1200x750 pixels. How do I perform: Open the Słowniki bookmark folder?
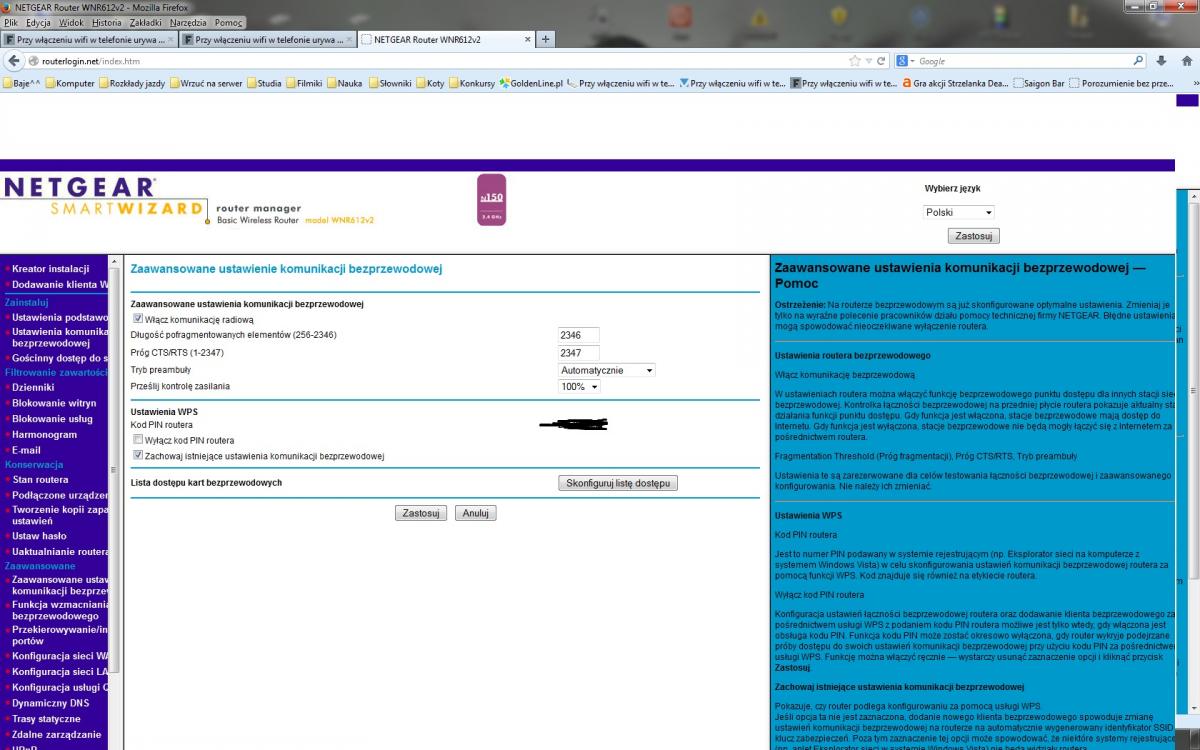coord(390,83)
